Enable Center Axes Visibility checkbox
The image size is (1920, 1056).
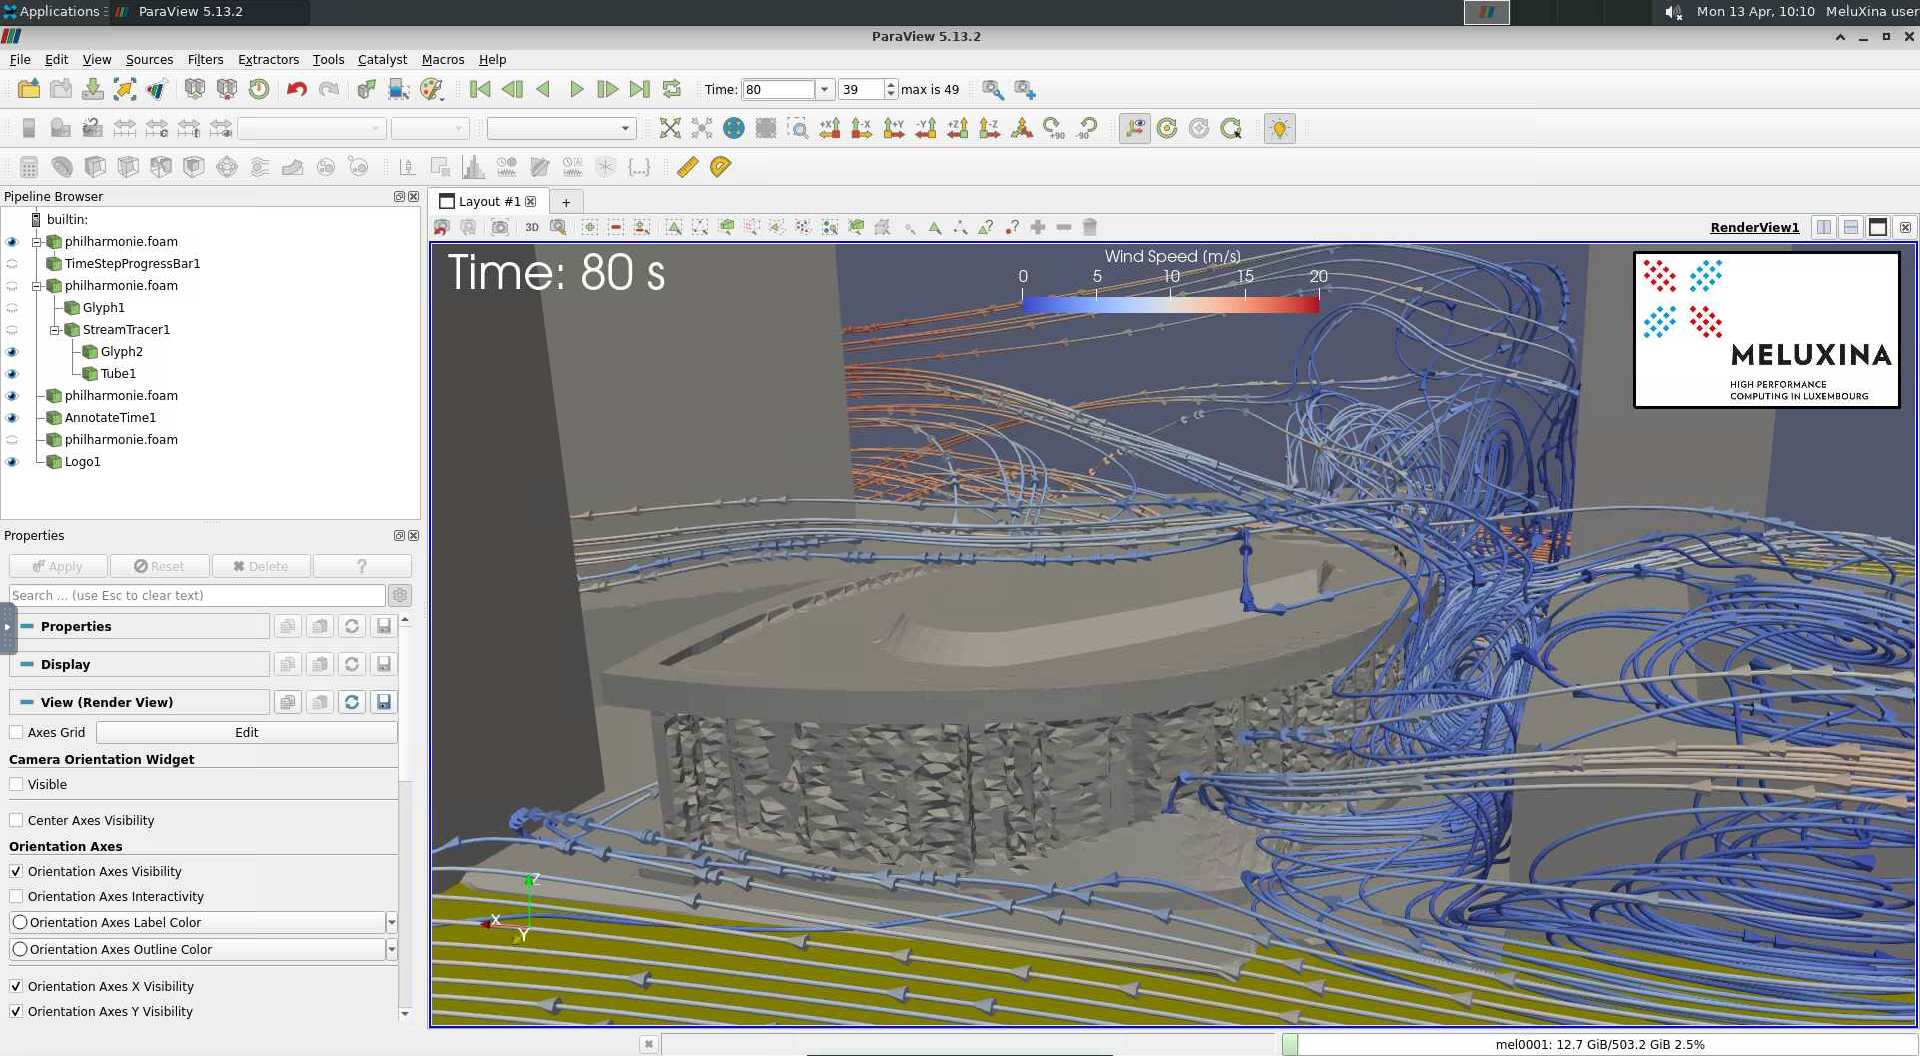(16, 821)
